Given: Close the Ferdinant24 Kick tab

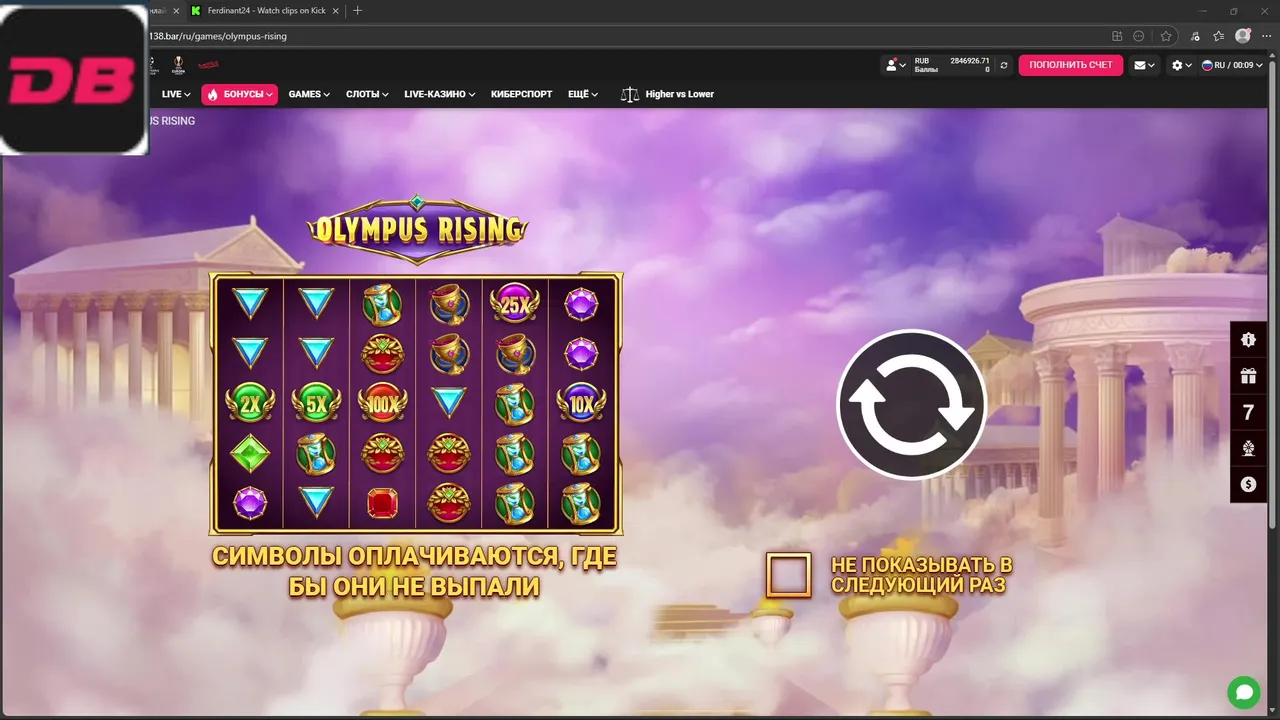Looking at the screenshot, I should [337, 10].
